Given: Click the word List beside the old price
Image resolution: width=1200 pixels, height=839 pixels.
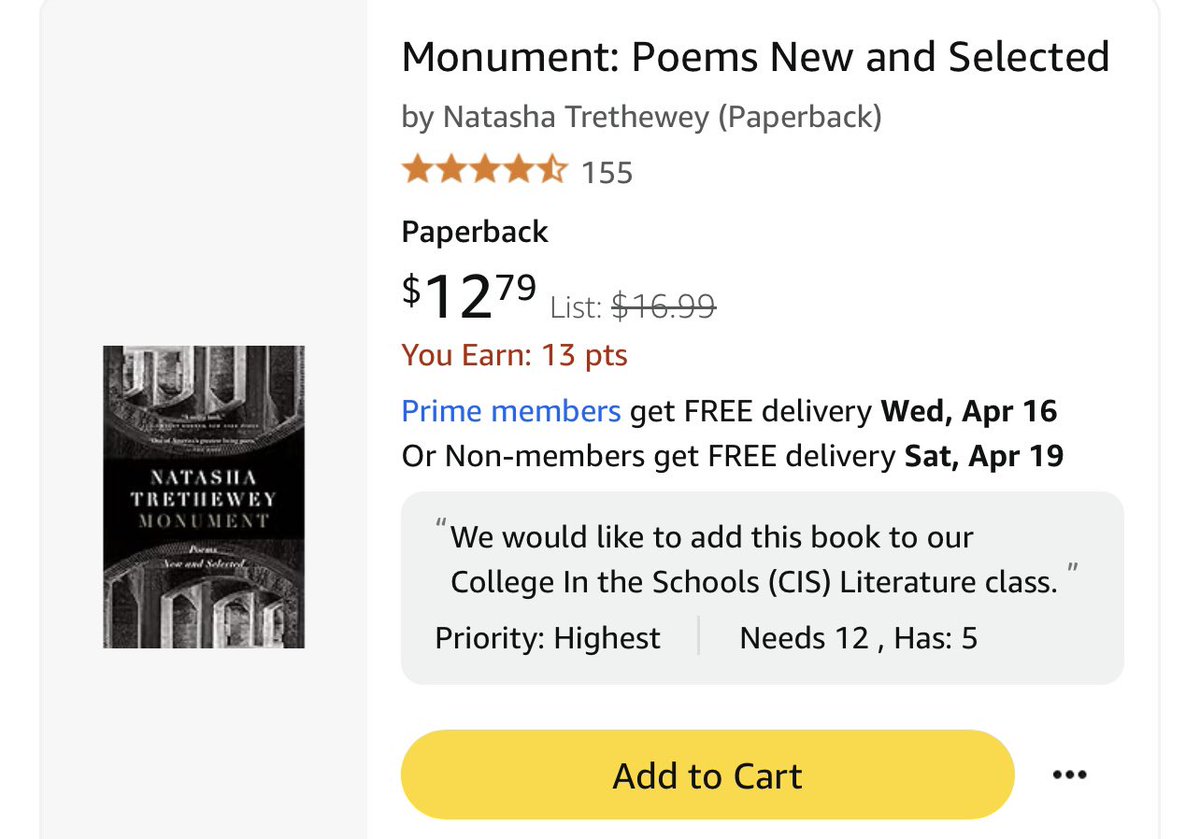Looking at the screenshot, I should pos(575,309).
